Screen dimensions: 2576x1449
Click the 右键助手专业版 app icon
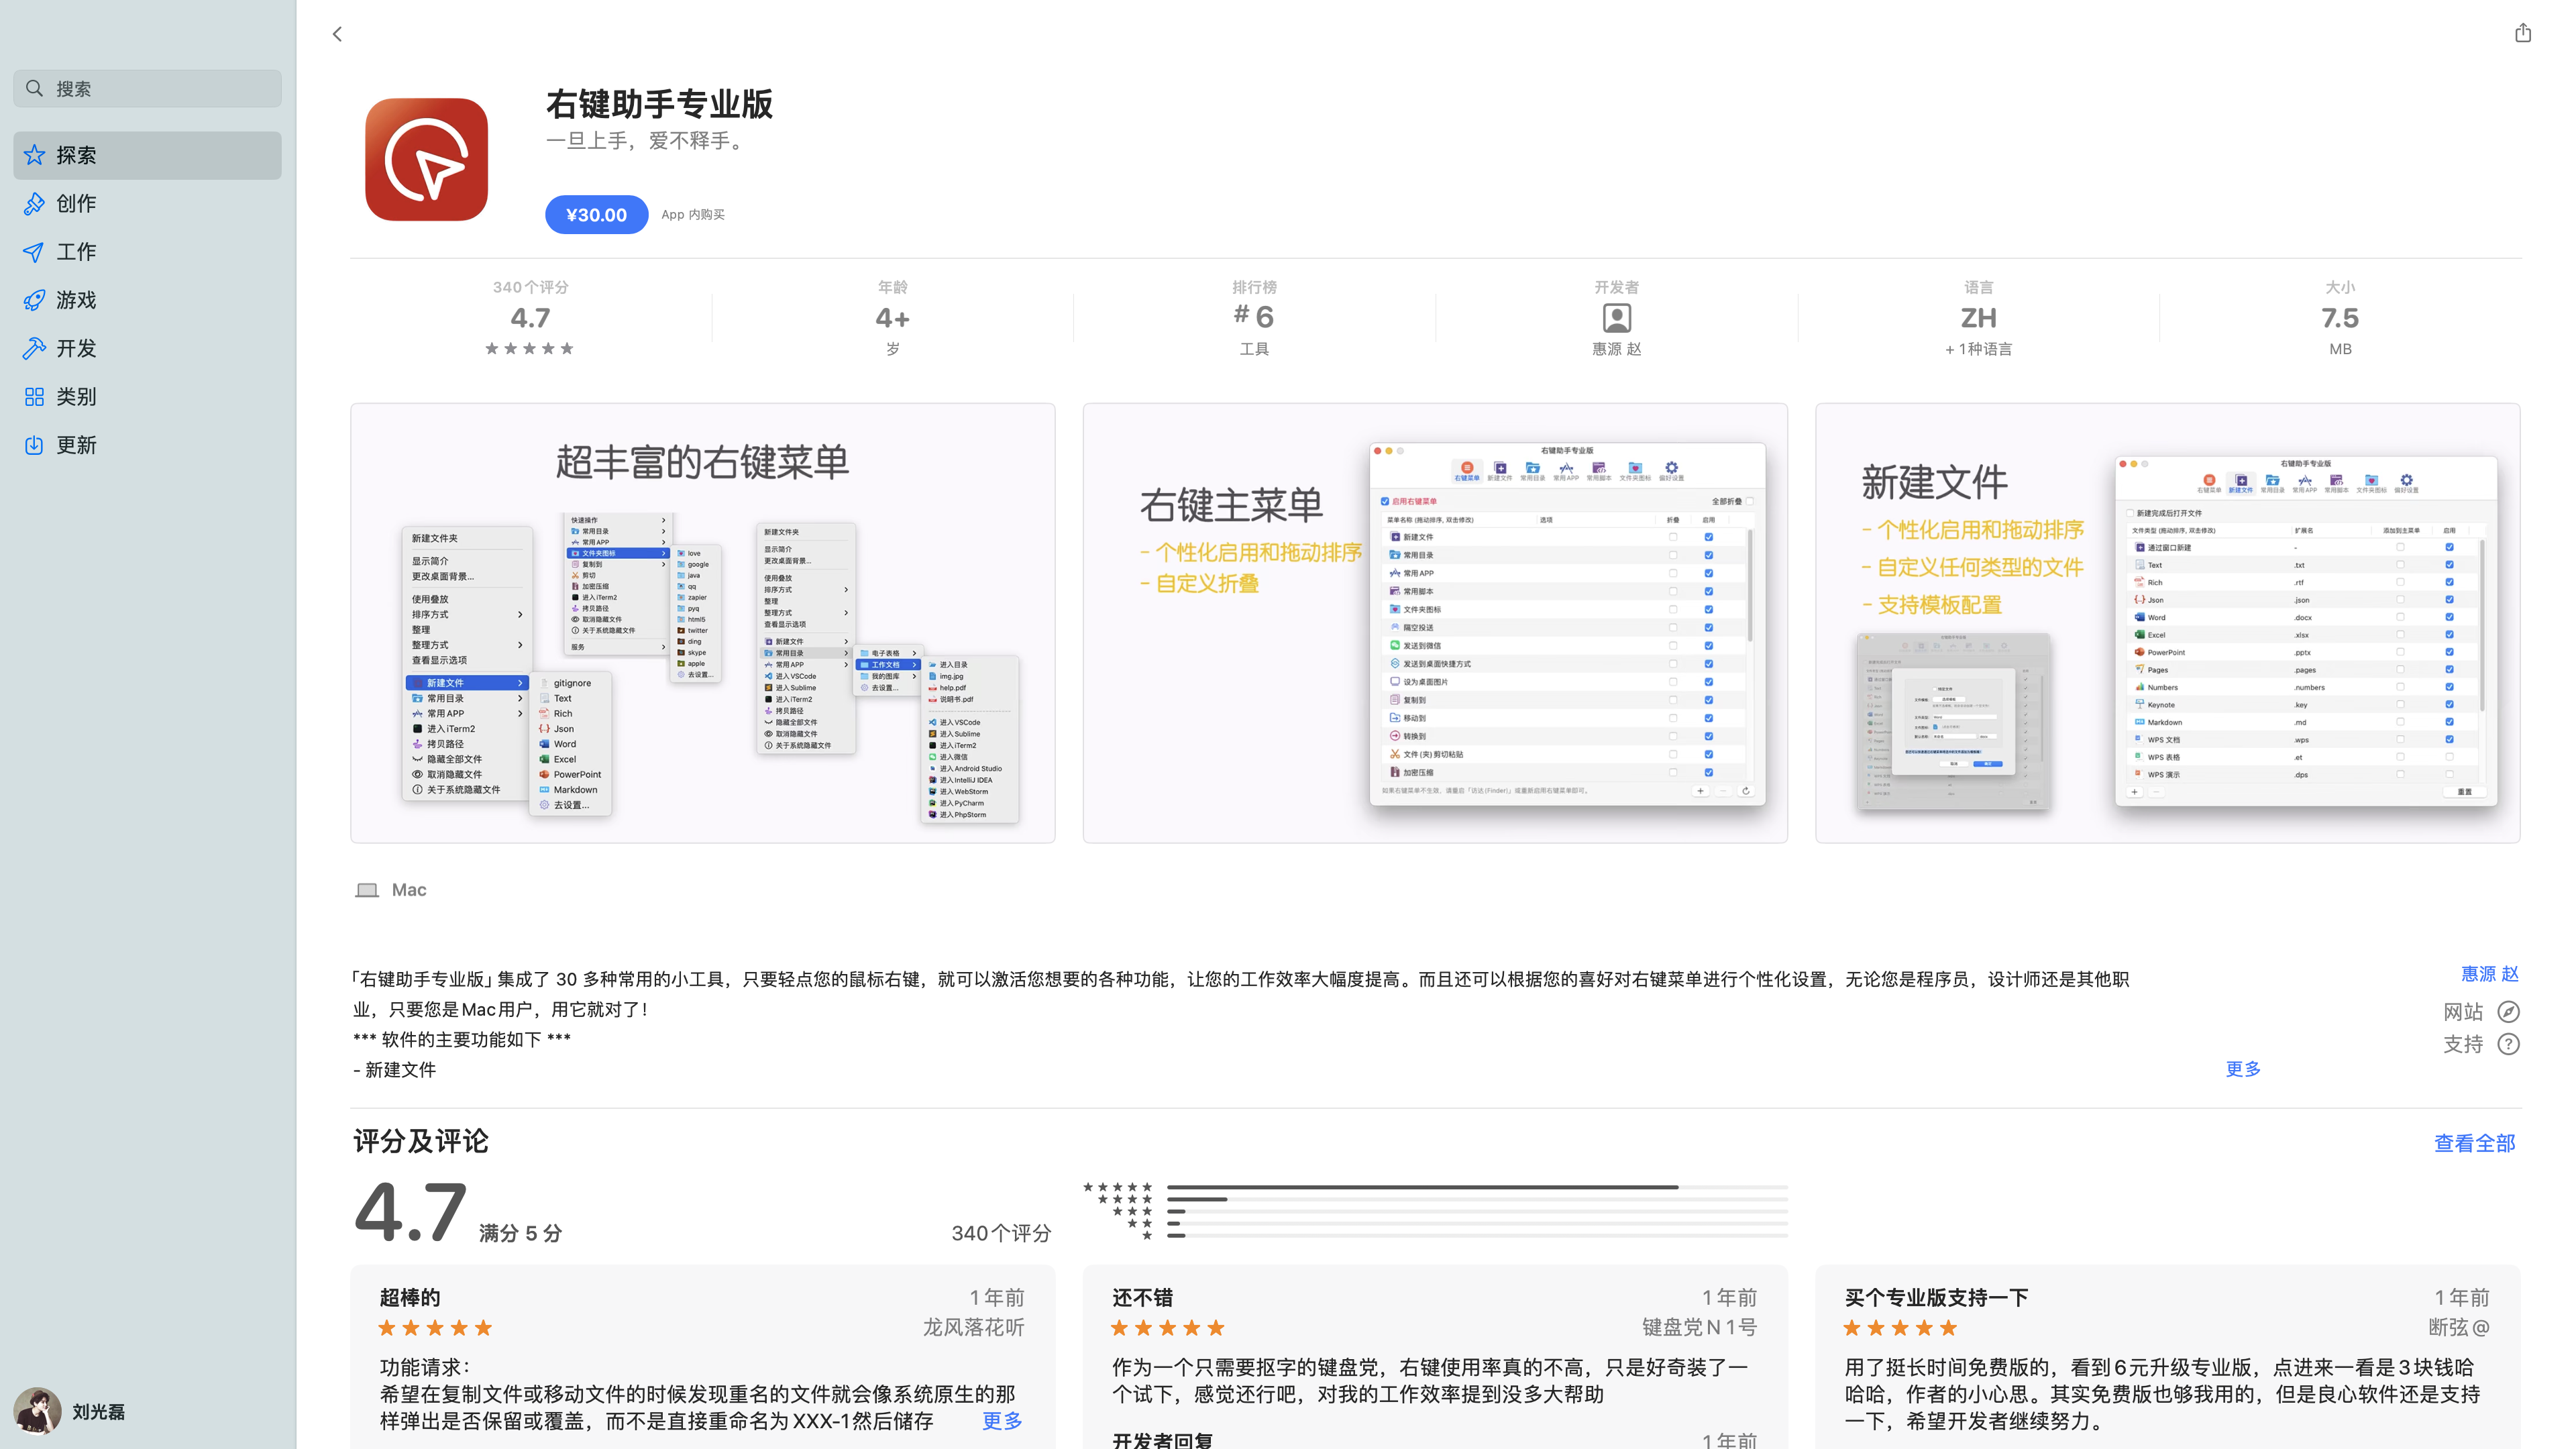(426, 159)
